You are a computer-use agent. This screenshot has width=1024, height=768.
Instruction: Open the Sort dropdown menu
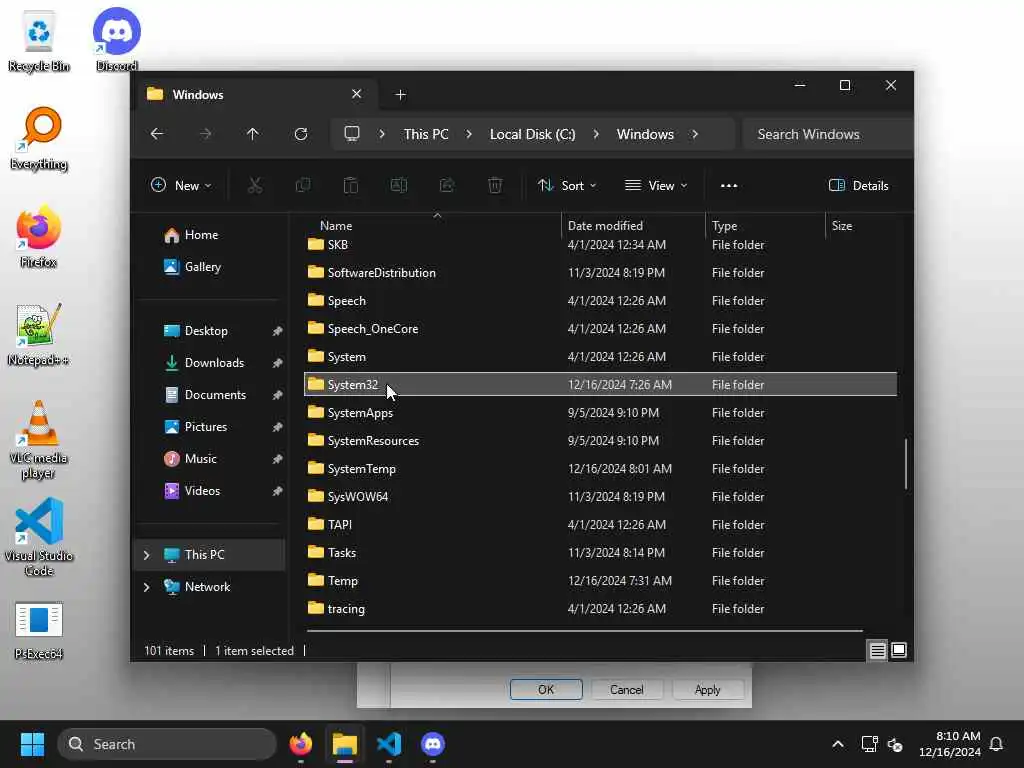(x=566, y=185)
